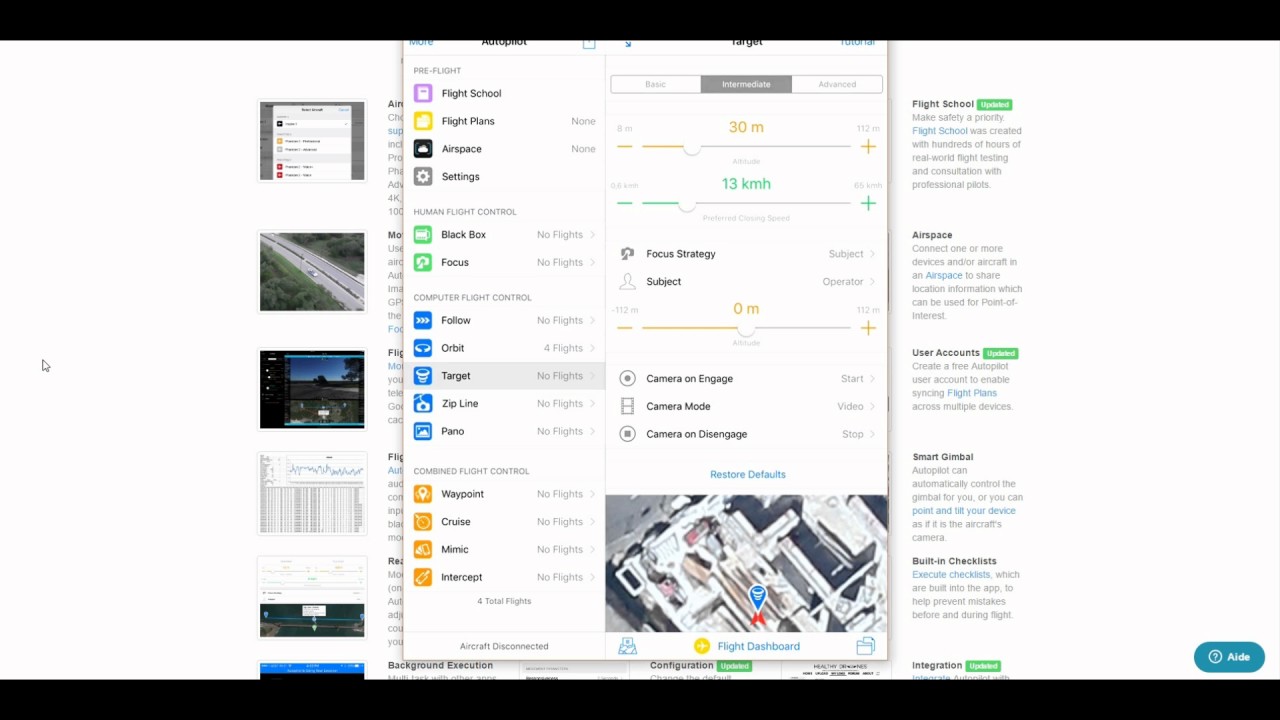The width and height of the screenshot is (1280, 720).
Task: Follow the Flight School link in webpage text
Action: coord(940,131)
